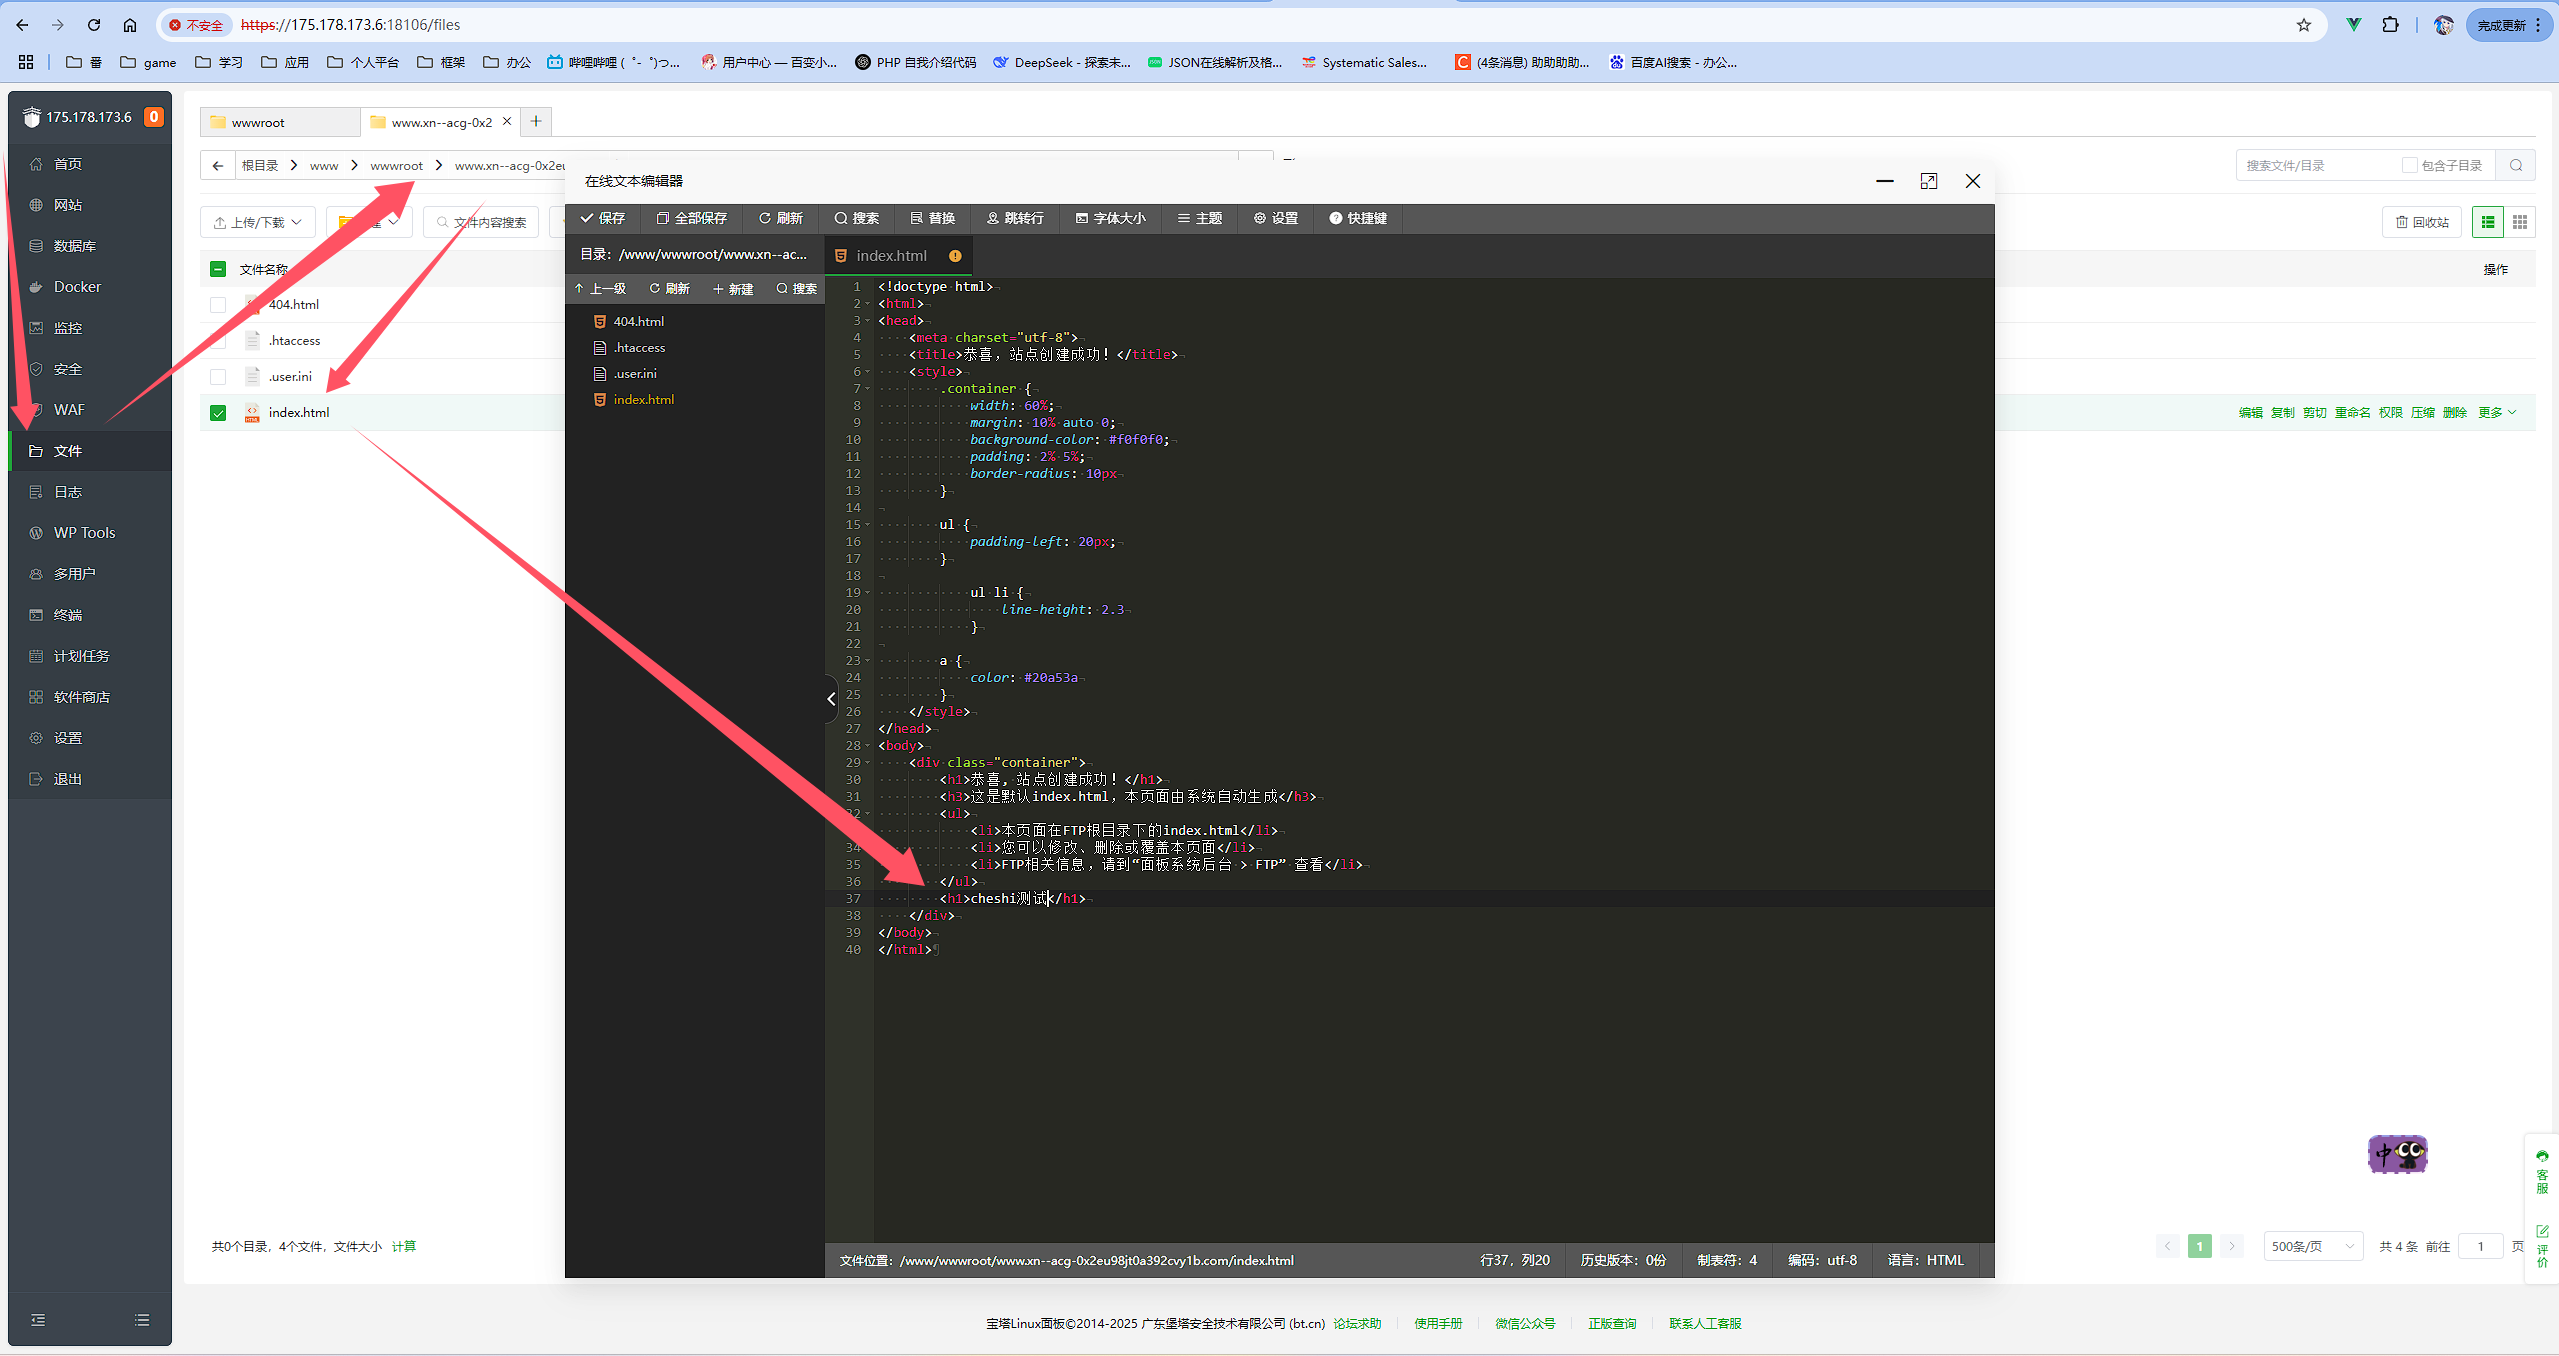Open the editor Theme option
This screenshot has width=2559, height=1356.
point(1199,218)
